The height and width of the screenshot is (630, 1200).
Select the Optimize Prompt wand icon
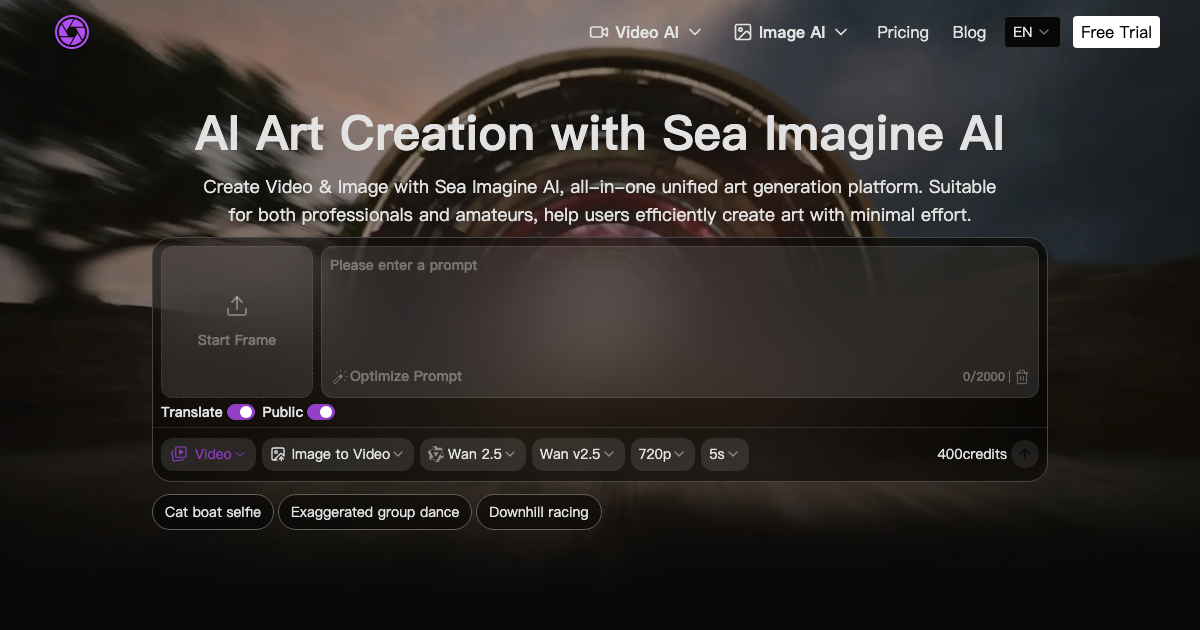point(340,376)
